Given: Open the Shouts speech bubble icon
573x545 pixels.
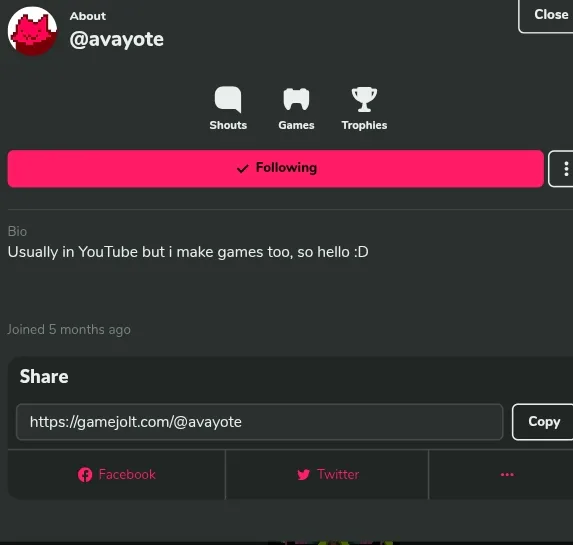Looking at the screenshot, I should [228, 99].
